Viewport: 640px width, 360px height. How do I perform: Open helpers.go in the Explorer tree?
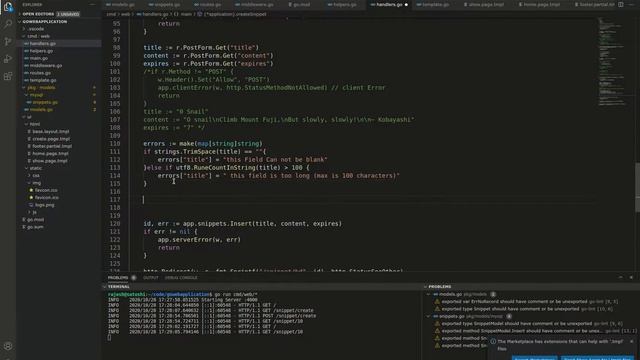pyautogui.click(x=41, y=51)
